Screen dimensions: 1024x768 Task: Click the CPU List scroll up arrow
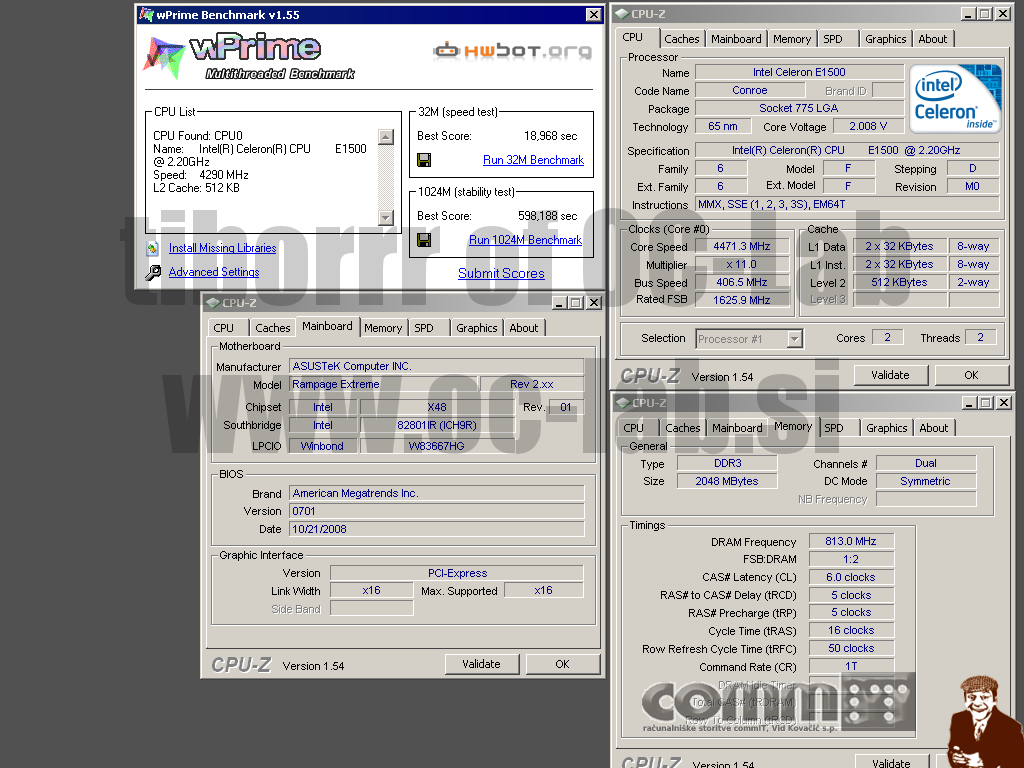pyautogui.click(x=386, y=136)
